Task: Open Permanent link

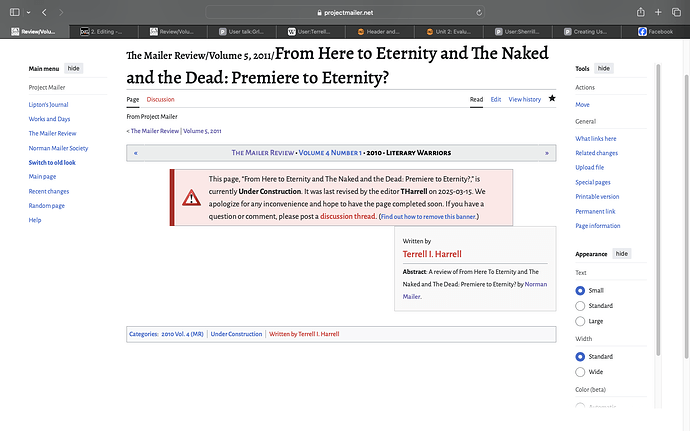Action: (x=595, y=211)
